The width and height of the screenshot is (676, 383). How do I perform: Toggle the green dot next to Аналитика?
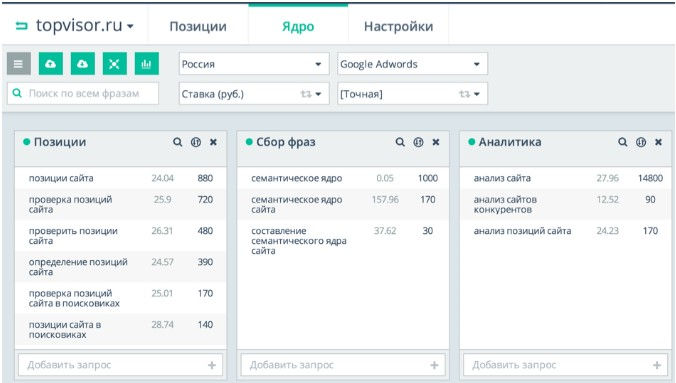(472, 142)
